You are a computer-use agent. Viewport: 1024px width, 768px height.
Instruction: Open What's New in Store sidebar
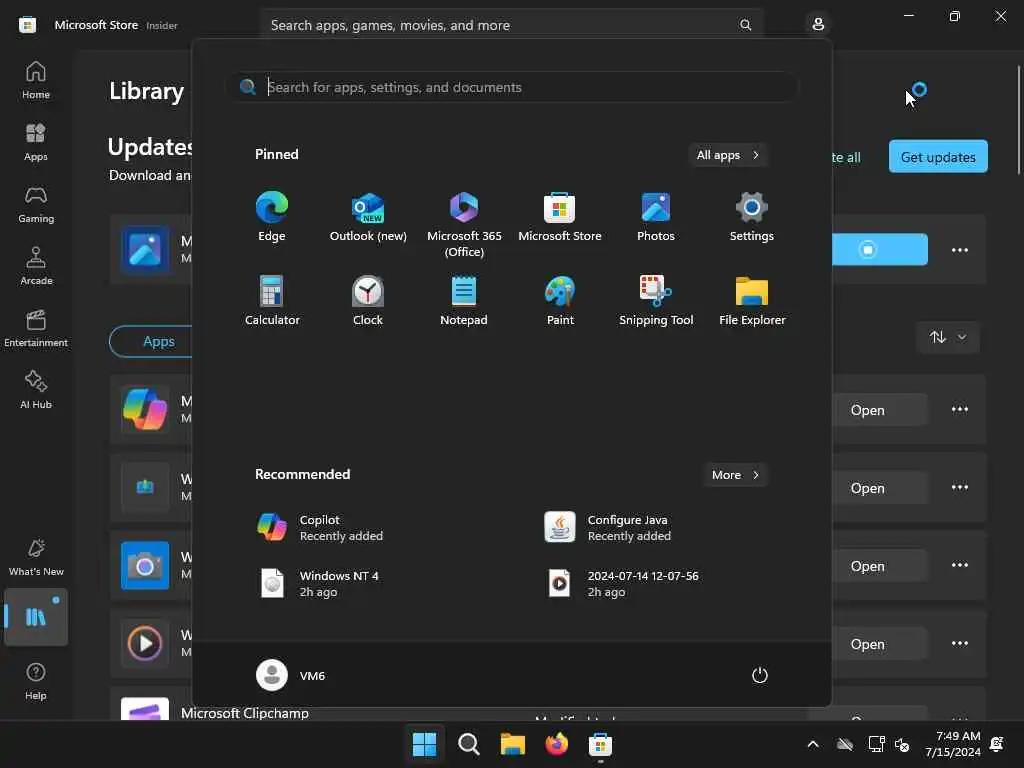36,557
